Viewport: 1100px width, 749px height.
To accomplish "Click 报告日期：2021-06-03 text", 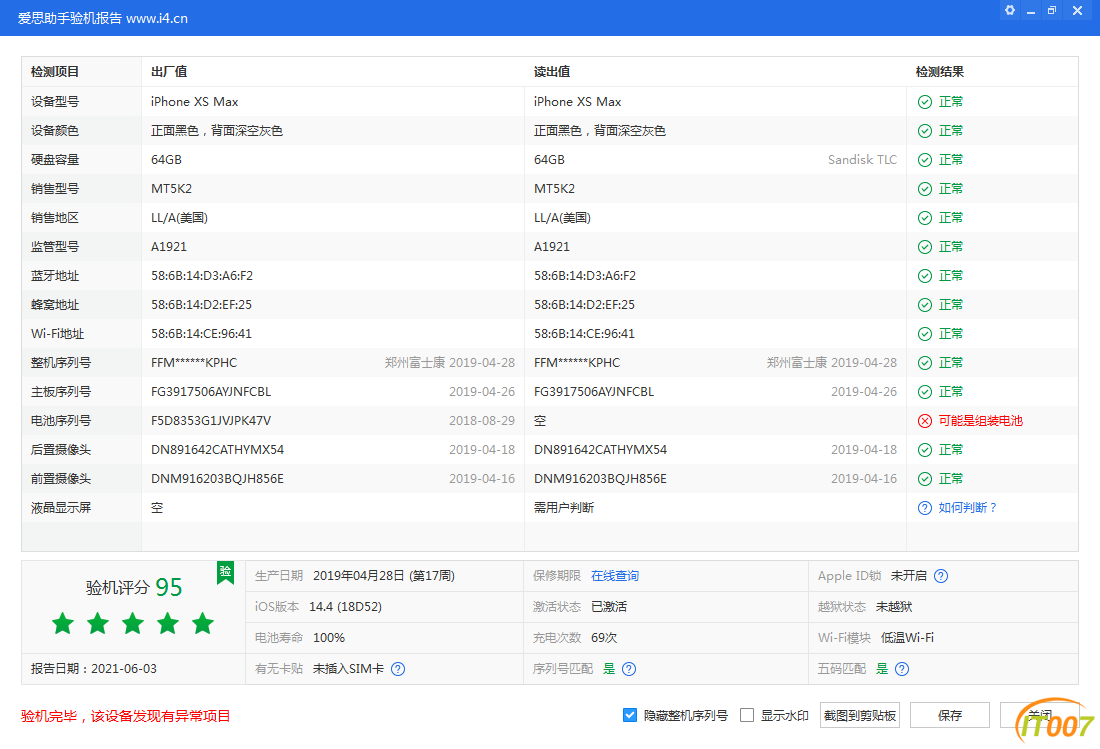I will click(x=94, y=669).
